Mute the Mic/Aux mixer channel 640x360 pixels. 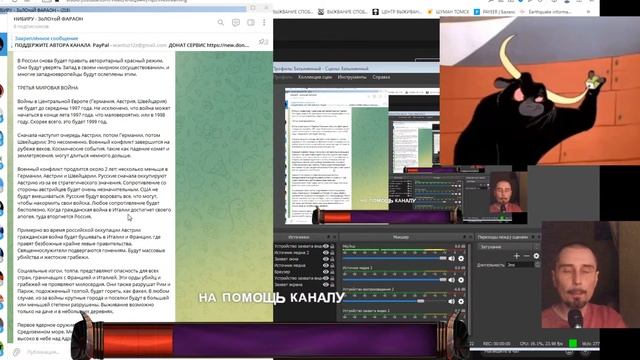(x=452, y=258)
